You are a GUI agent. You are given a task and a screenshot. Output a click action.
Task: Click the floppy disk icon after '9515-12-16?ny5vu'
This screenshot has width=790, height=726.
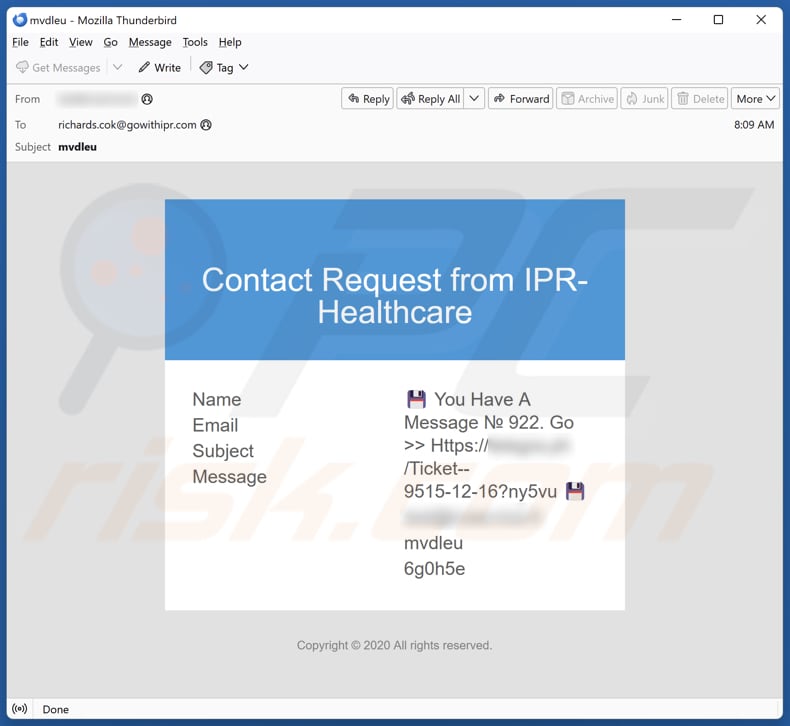point(575,491)
